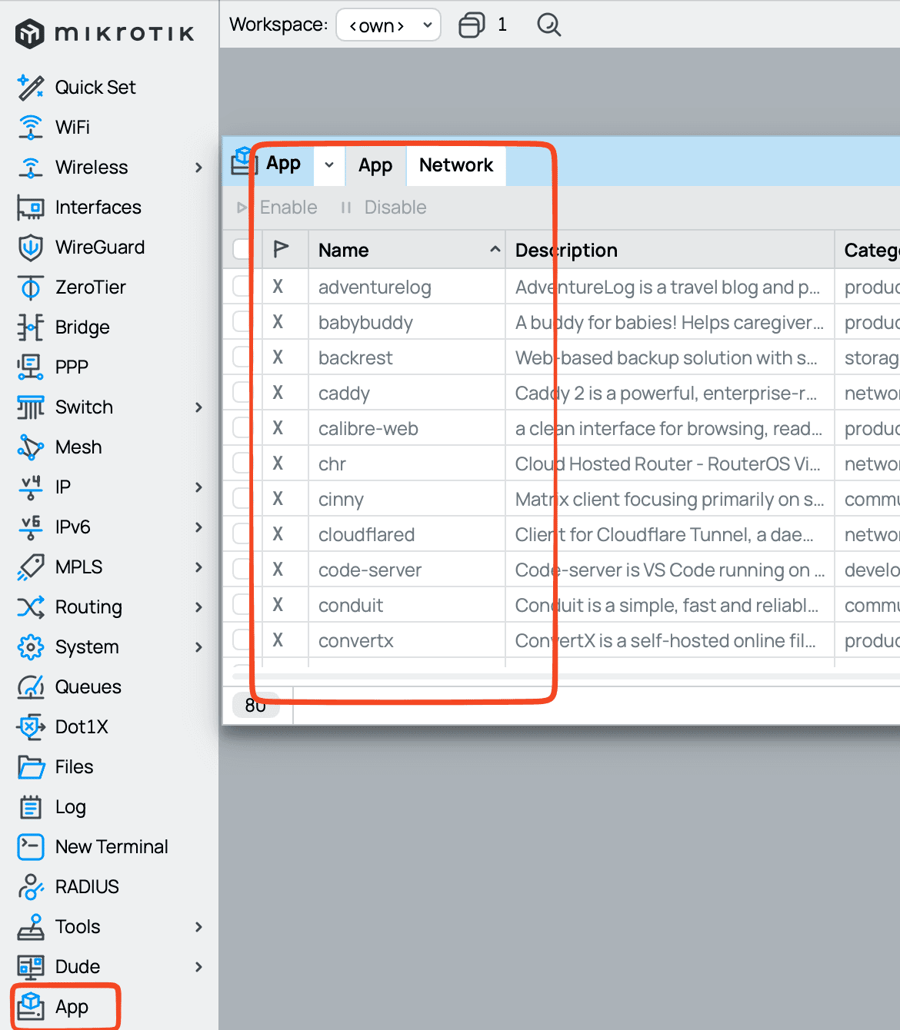The image size is (900, 1030).
Task: Click the MikroTik logo
Action: pos(105,34)
